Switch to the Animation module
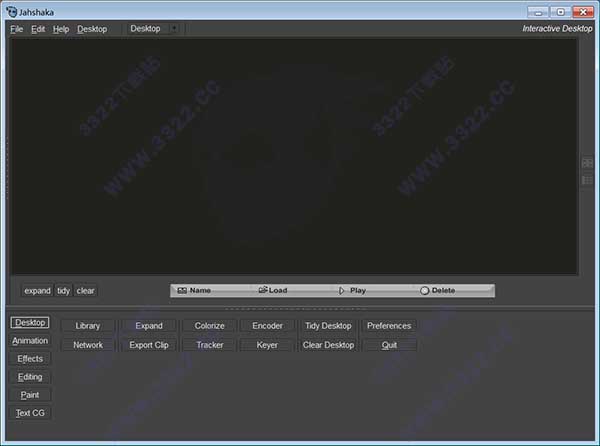Screen dimensions: 600x446 coord(30,340)
